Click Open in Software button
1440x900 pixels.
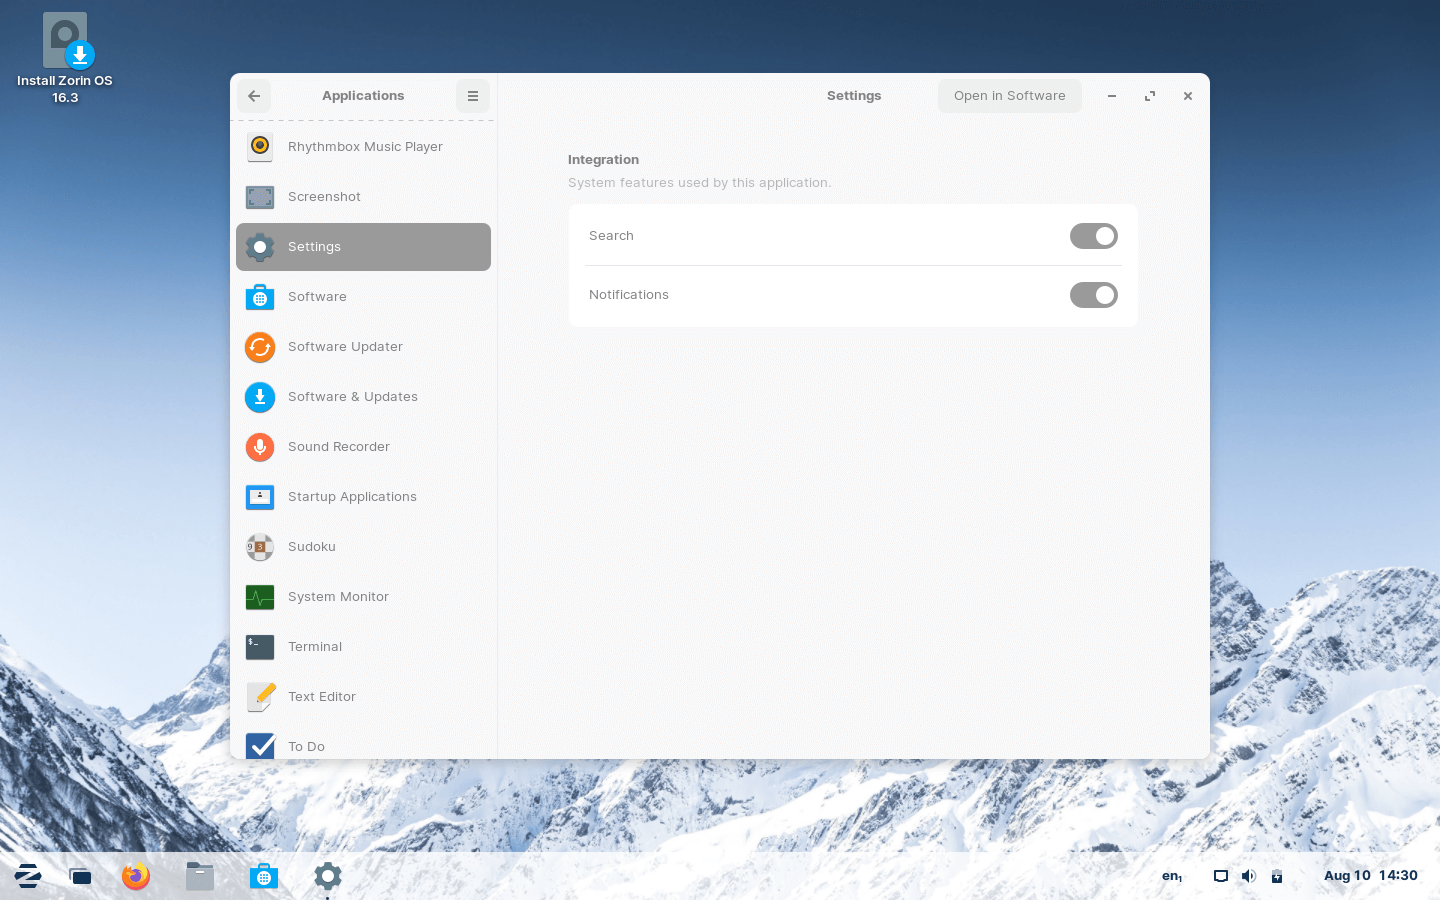tap(1010, 96)
